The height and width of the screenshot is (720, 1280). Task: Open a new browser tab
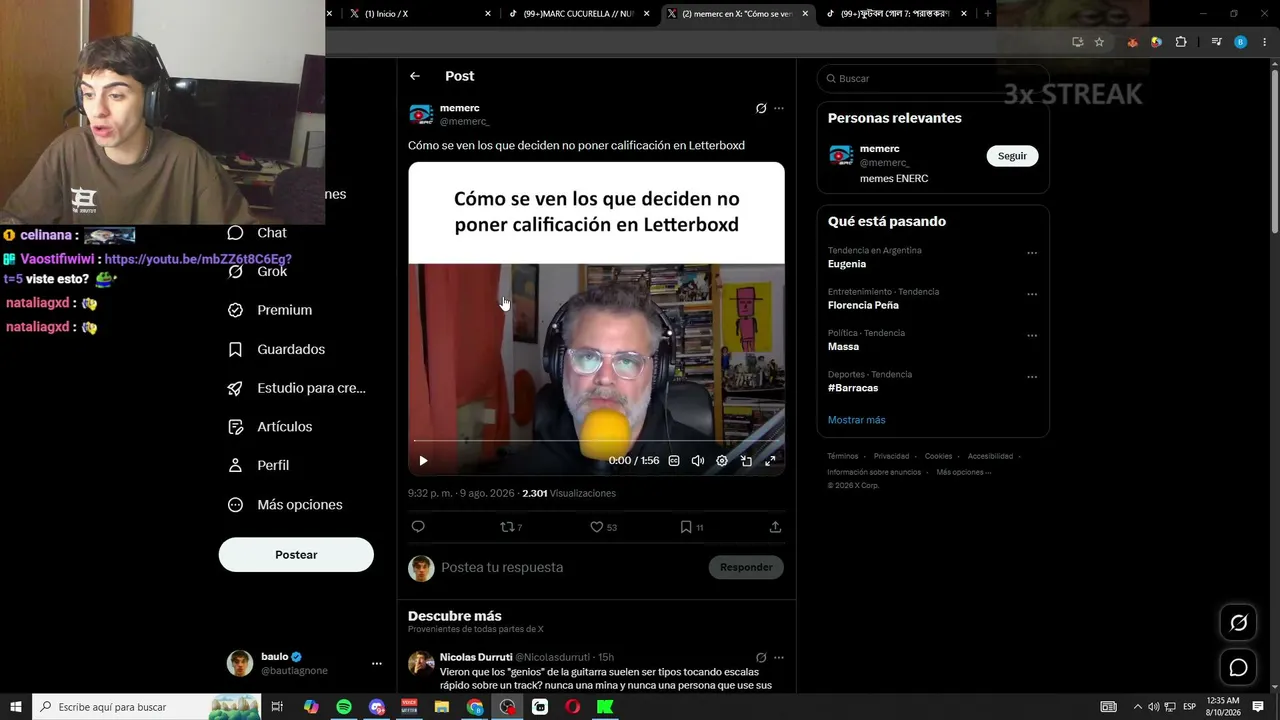[988, 14]
